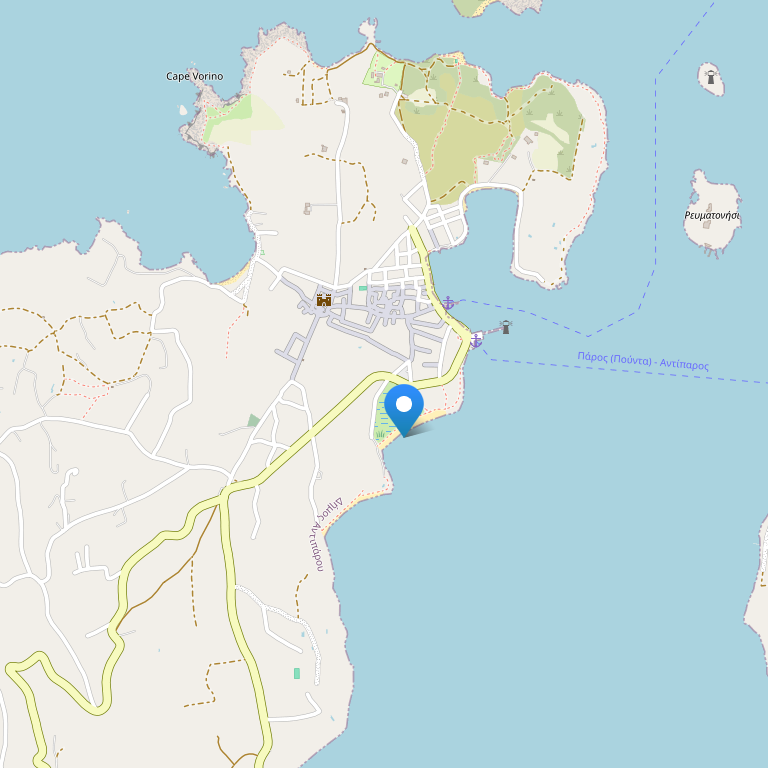Click the lighthouse on the small northeast islet
The width and height of the screenshot is (768, 768).
point(711,77)
